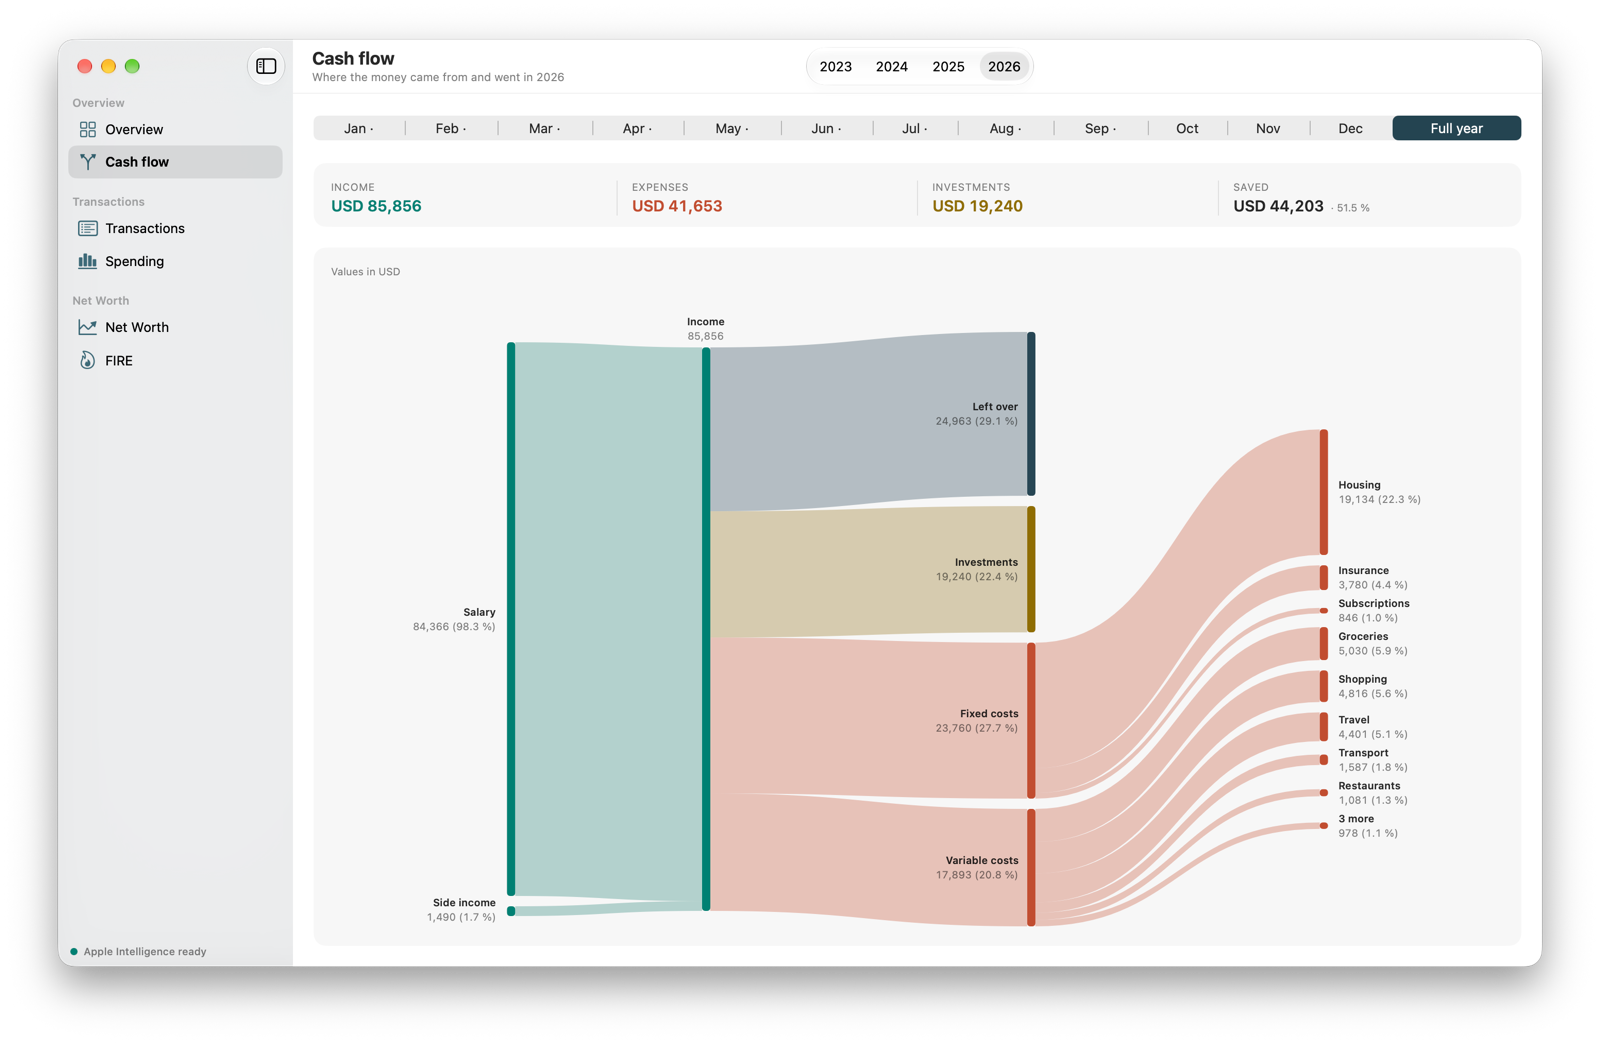Select the 2026 year segment
Image resolution: width=1600 pixels, height=1043 pixels.
(x=1004, y=67)
